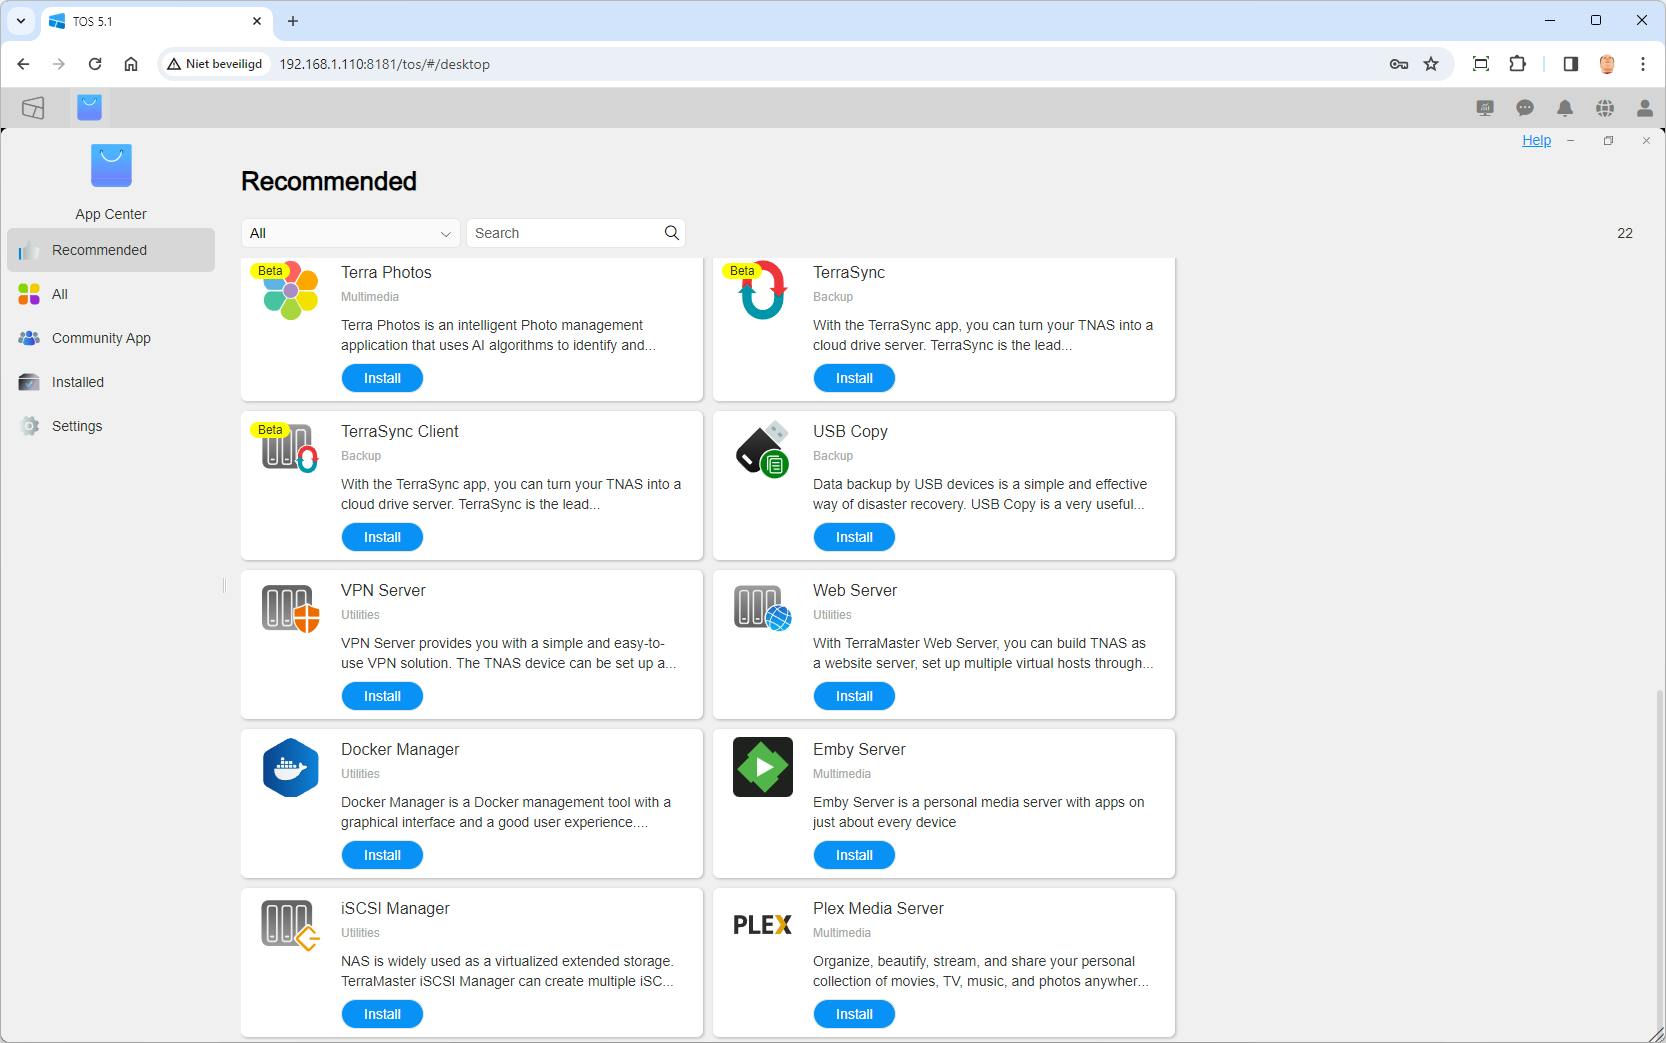Viewport: 1666px width, 1043px height.
Task: Install USB Copy
Action: pyautogui.click(x=854, y=537)
